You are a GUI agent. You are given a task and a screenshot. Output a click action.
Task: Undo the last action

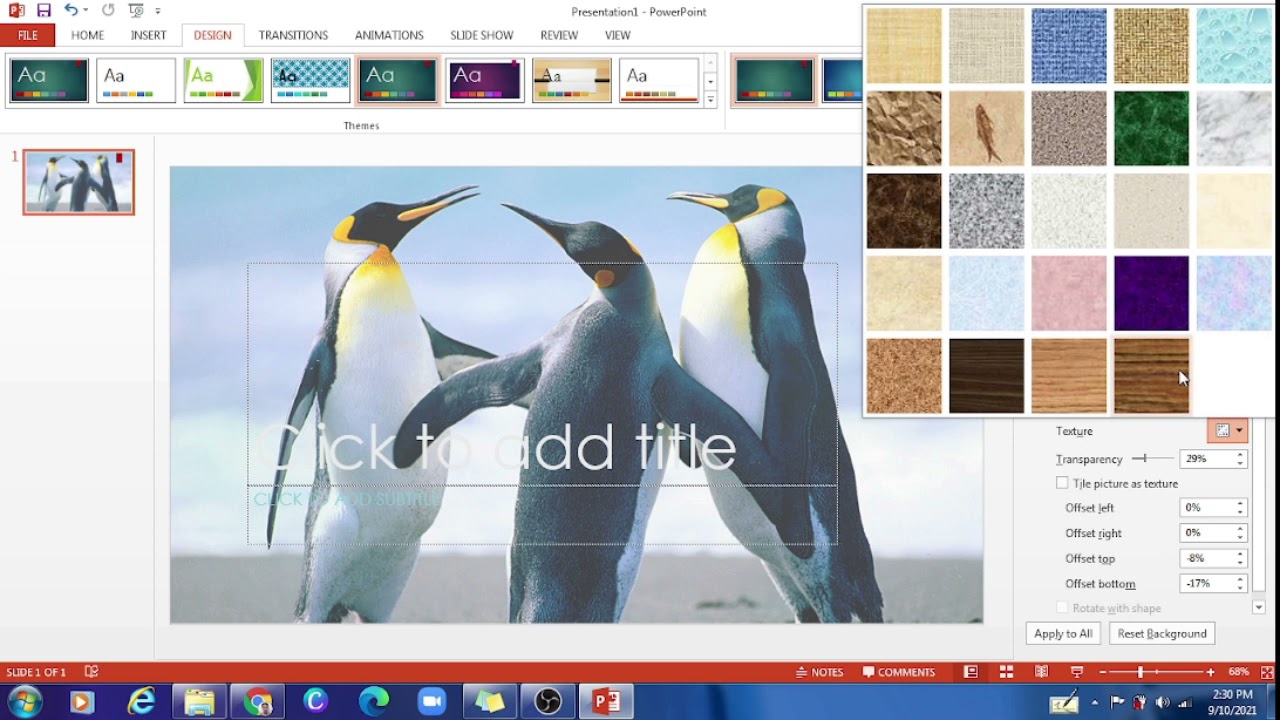(70, 11)
